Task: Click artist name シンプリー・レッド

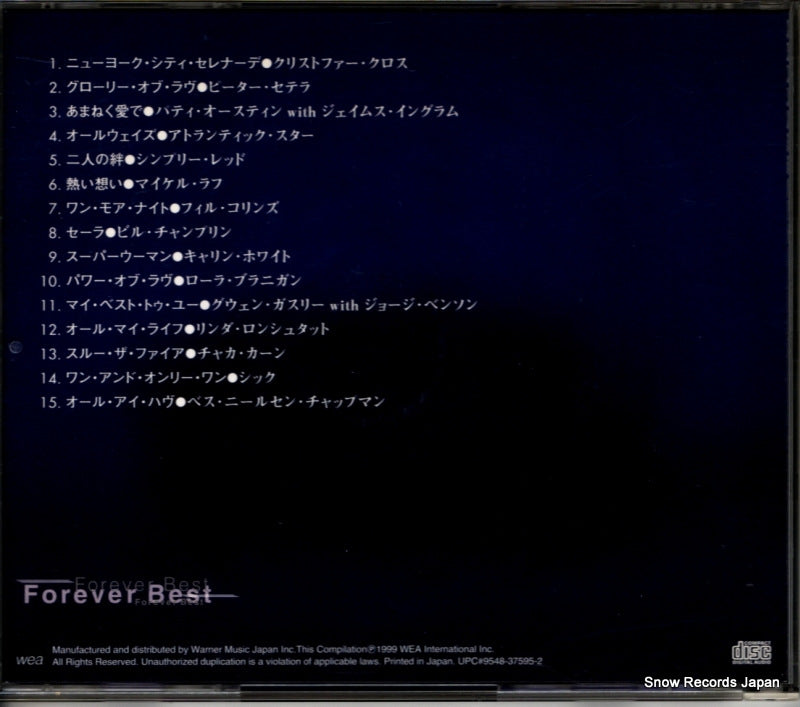Action: pyautogui.click(x=190, y=160)
